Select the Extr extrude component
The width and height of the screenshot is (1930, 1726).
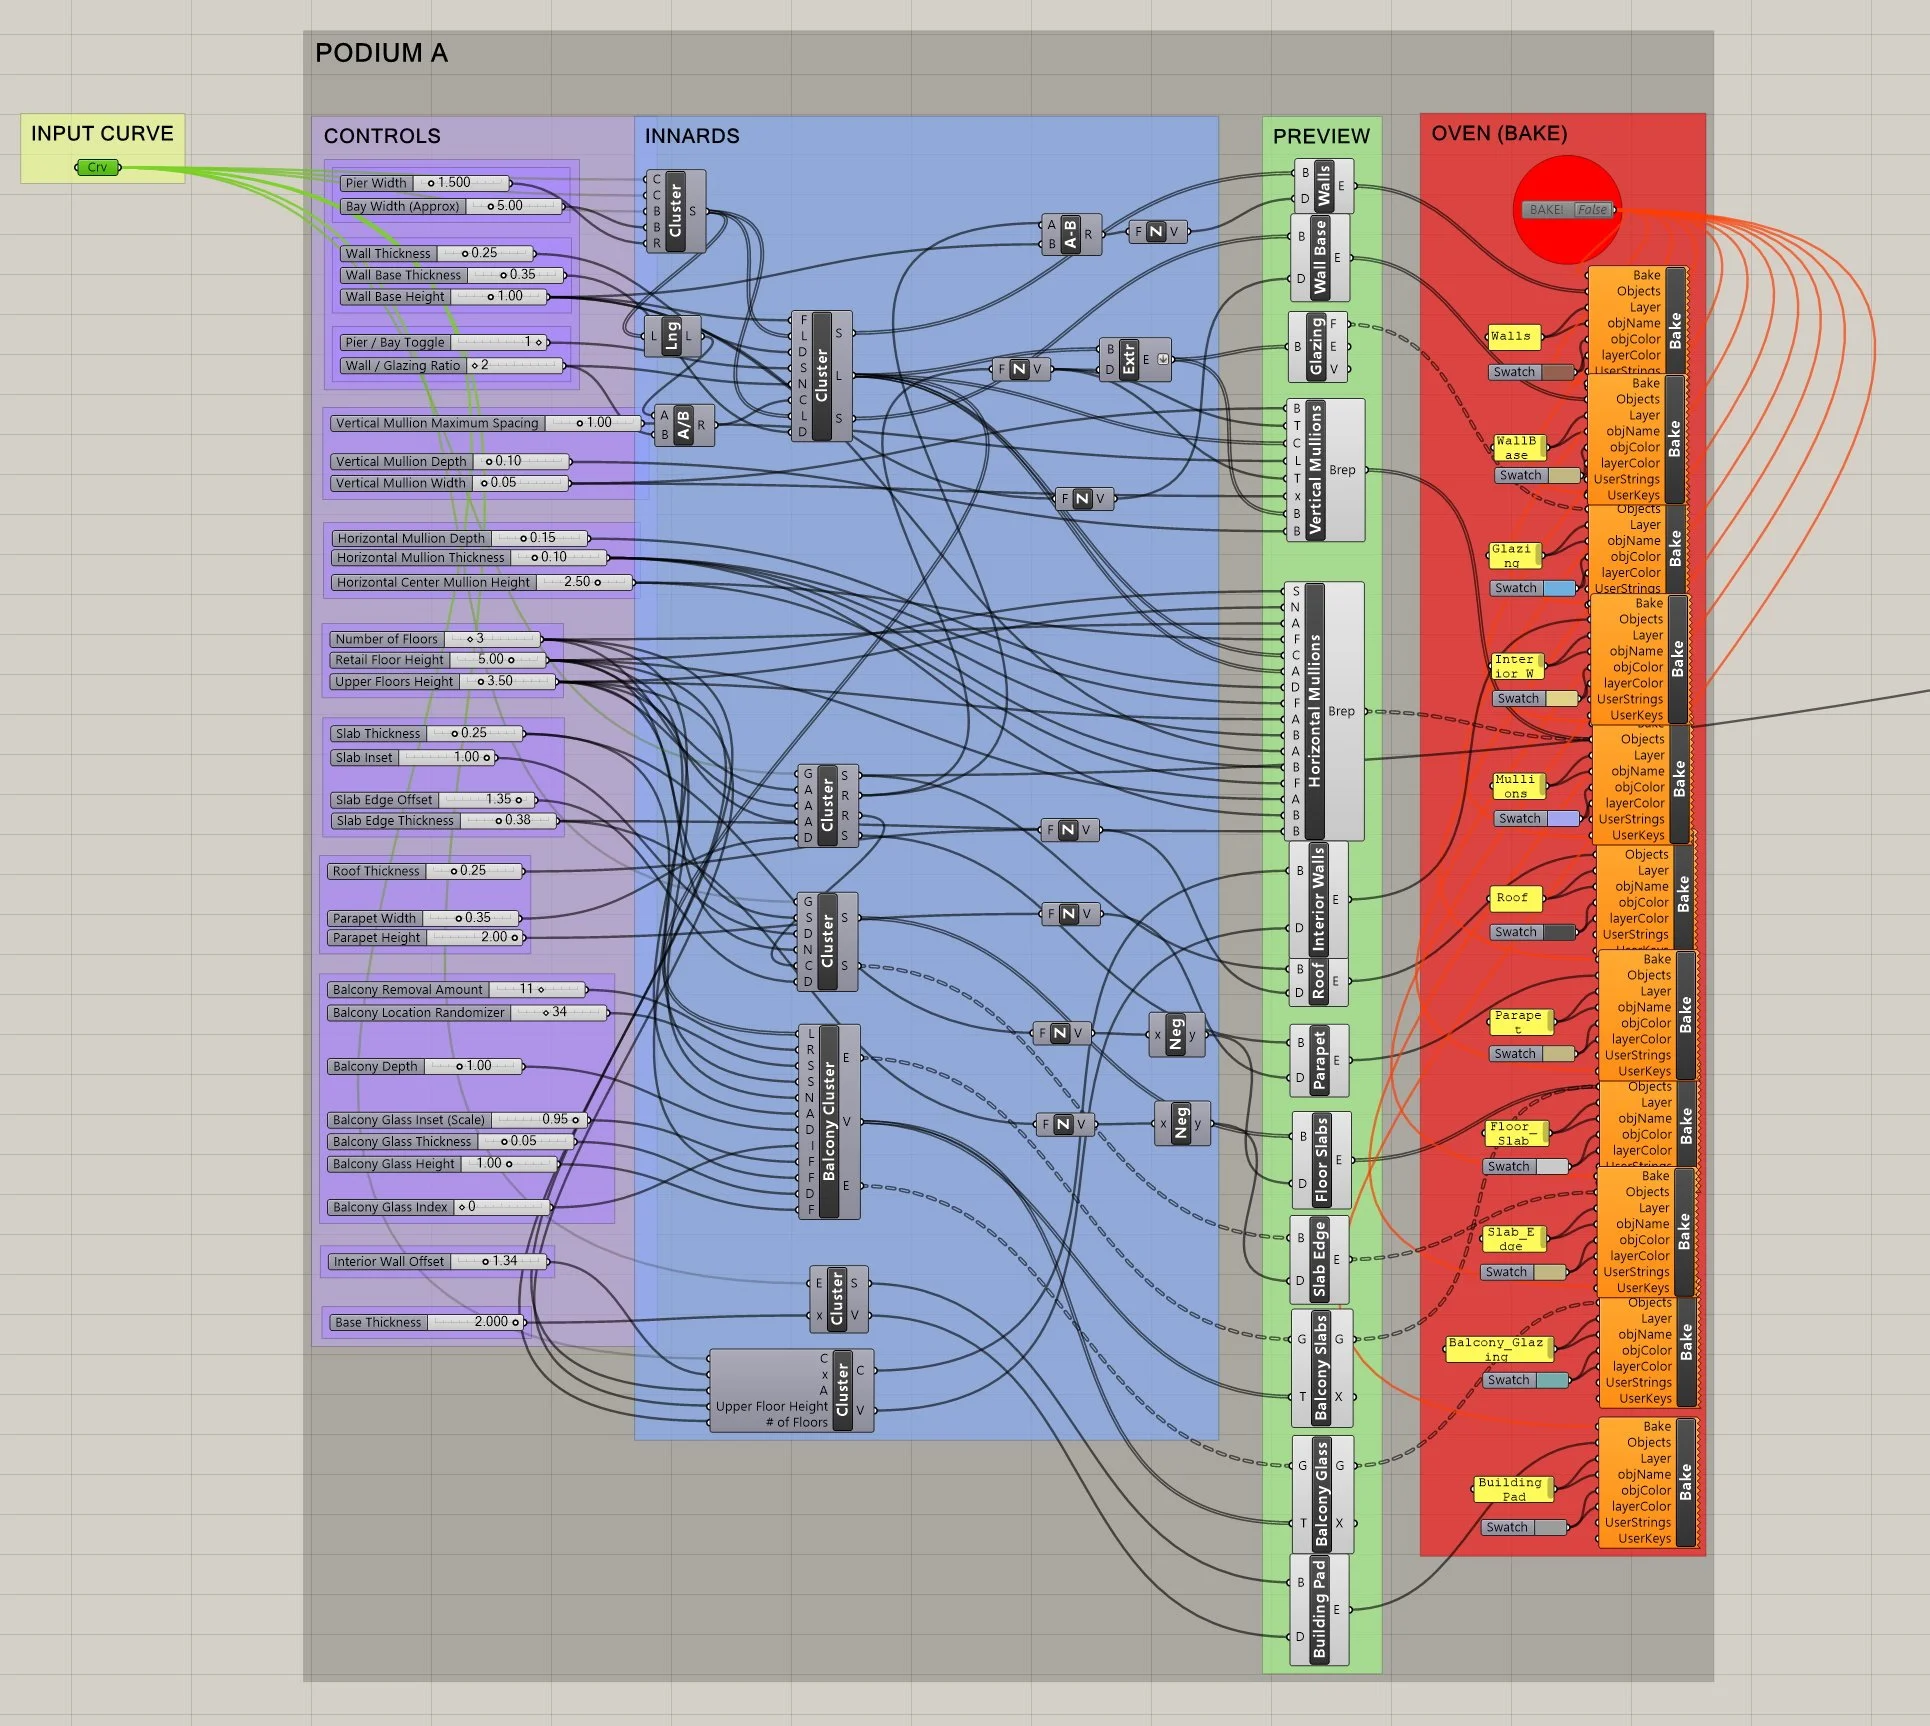1134,359
